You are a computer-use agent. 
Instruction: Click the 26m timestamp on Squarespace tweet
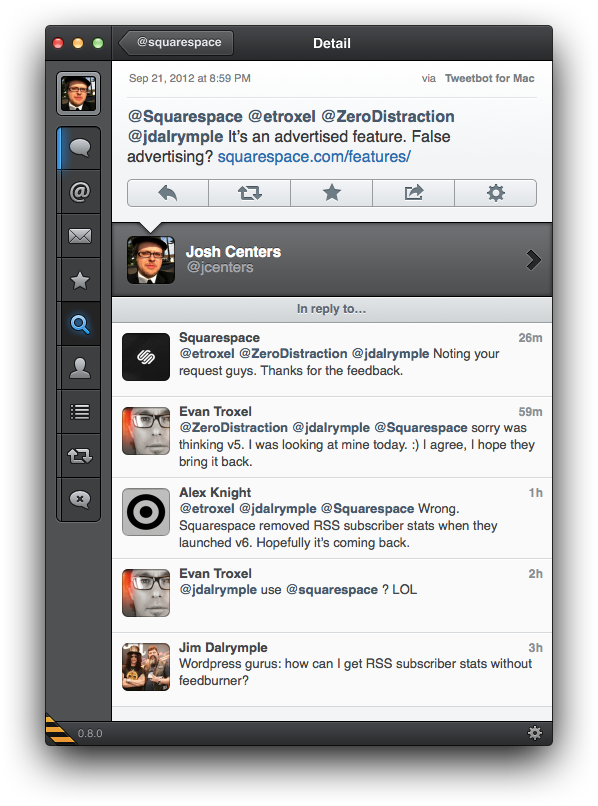[530, 338]
